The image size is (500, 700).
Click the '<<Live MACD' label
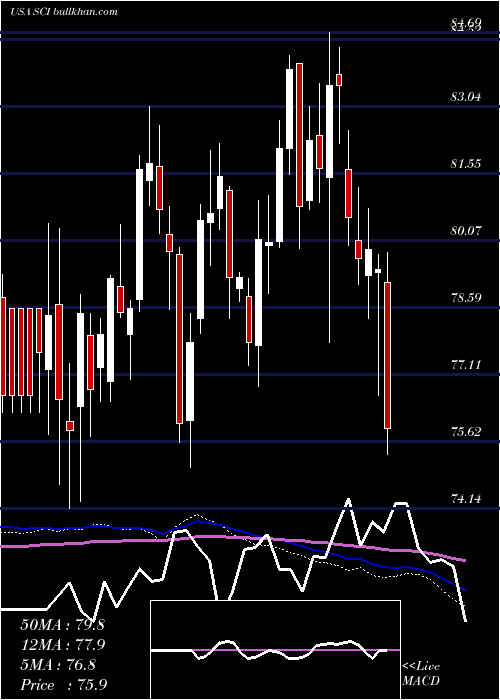[421, 673]
